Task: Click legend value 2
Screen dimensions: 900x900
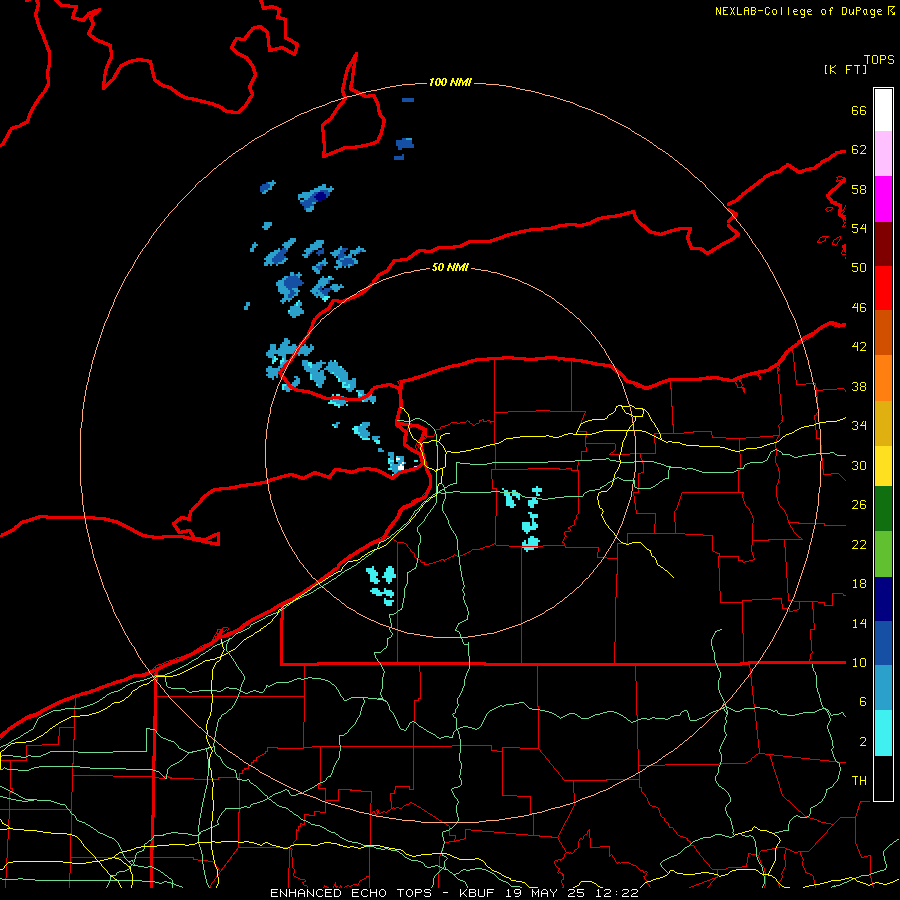Action: pos(863,742)
